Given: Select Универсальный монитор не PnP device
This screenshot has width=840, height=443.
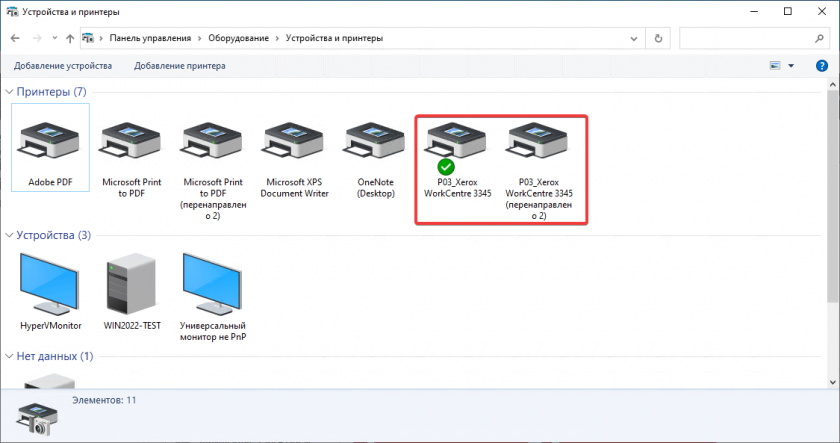Looking at the screenshot, I should (x=212, y=283).
